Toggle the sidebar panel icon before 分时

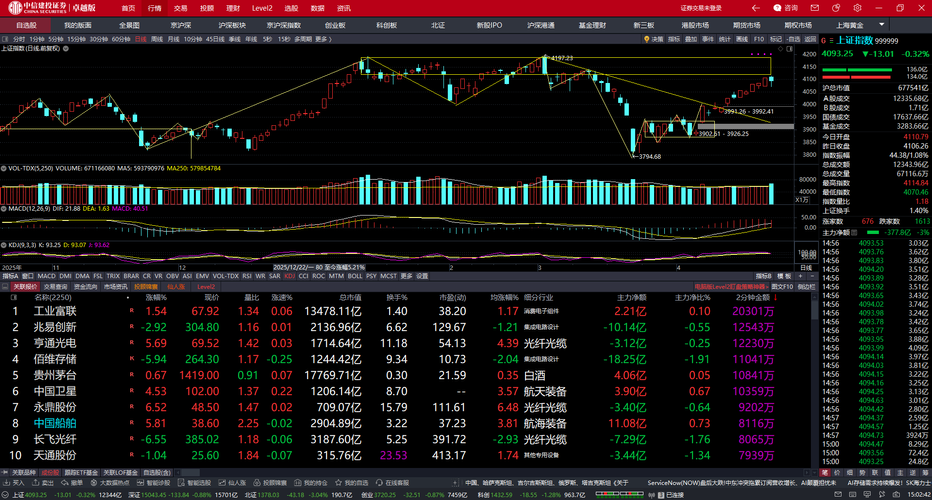point(5,39)
